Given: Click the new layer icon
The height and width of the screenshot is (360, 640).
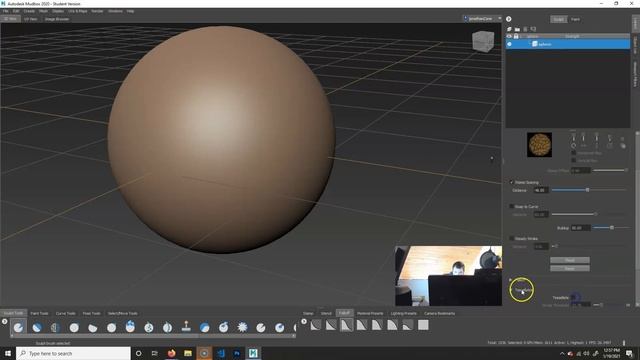Looking at the screenshot, I should [x=509, y=29].
